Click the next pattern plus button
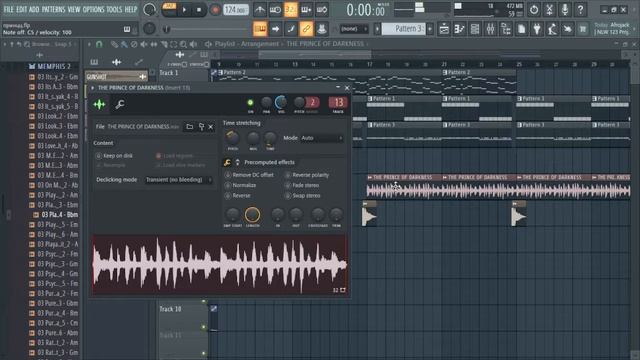This screenshot has width=640, height=360. tap(430, 29)
